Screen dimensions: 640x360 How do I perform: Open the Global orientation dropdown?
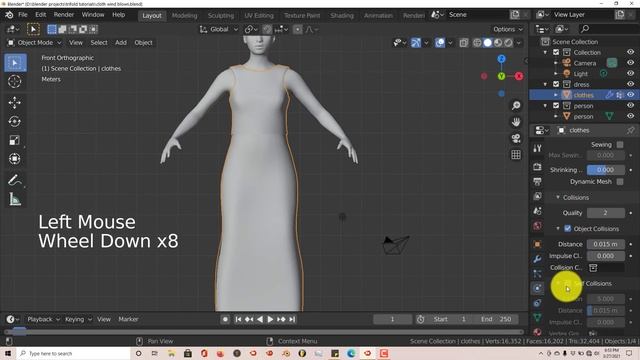point(219,29)
